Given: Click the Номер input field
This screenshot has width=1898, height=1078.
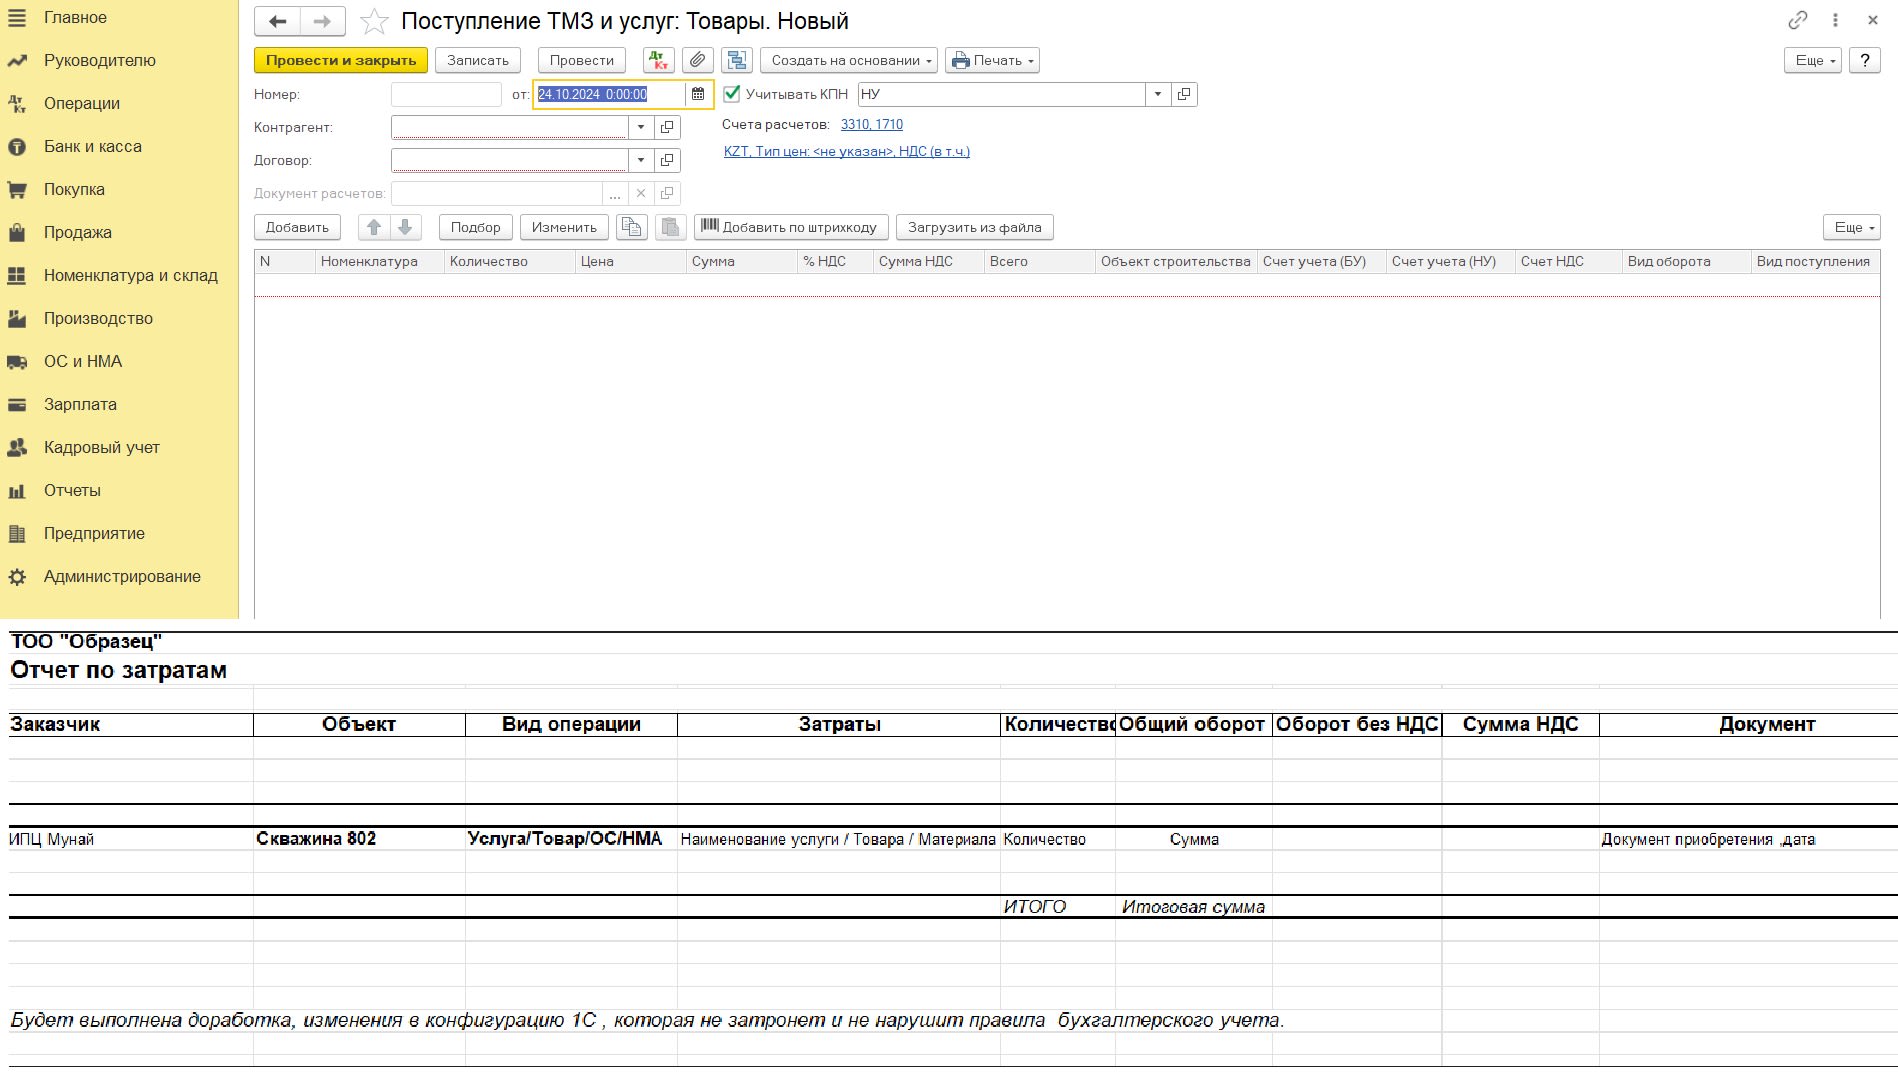Looking at the screenshot, I should click(x=446, y=94).
